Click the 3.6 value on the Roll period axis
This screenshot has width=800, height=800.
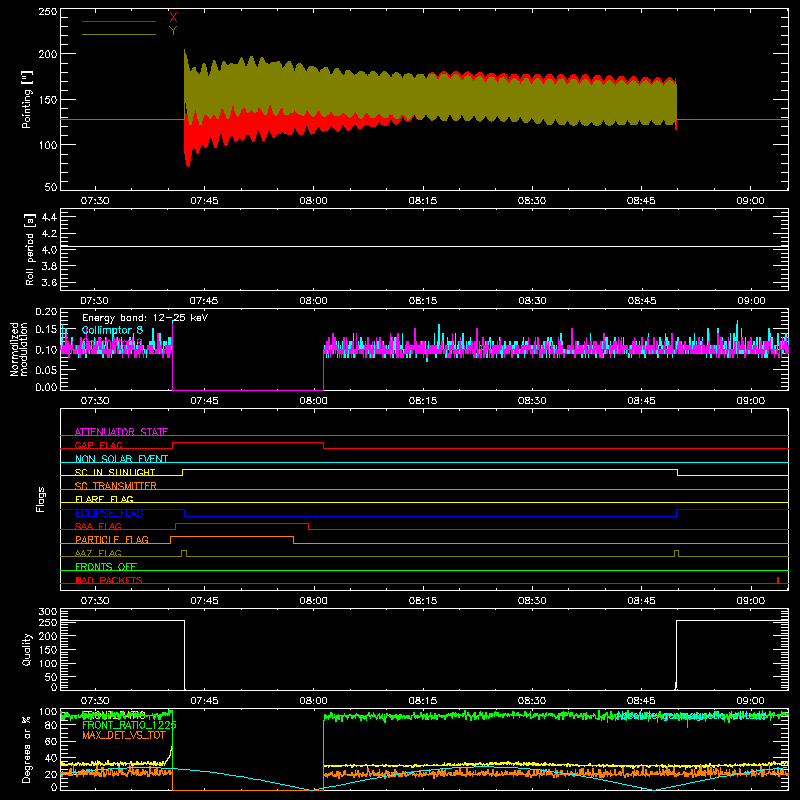click(x=49, y=282)
